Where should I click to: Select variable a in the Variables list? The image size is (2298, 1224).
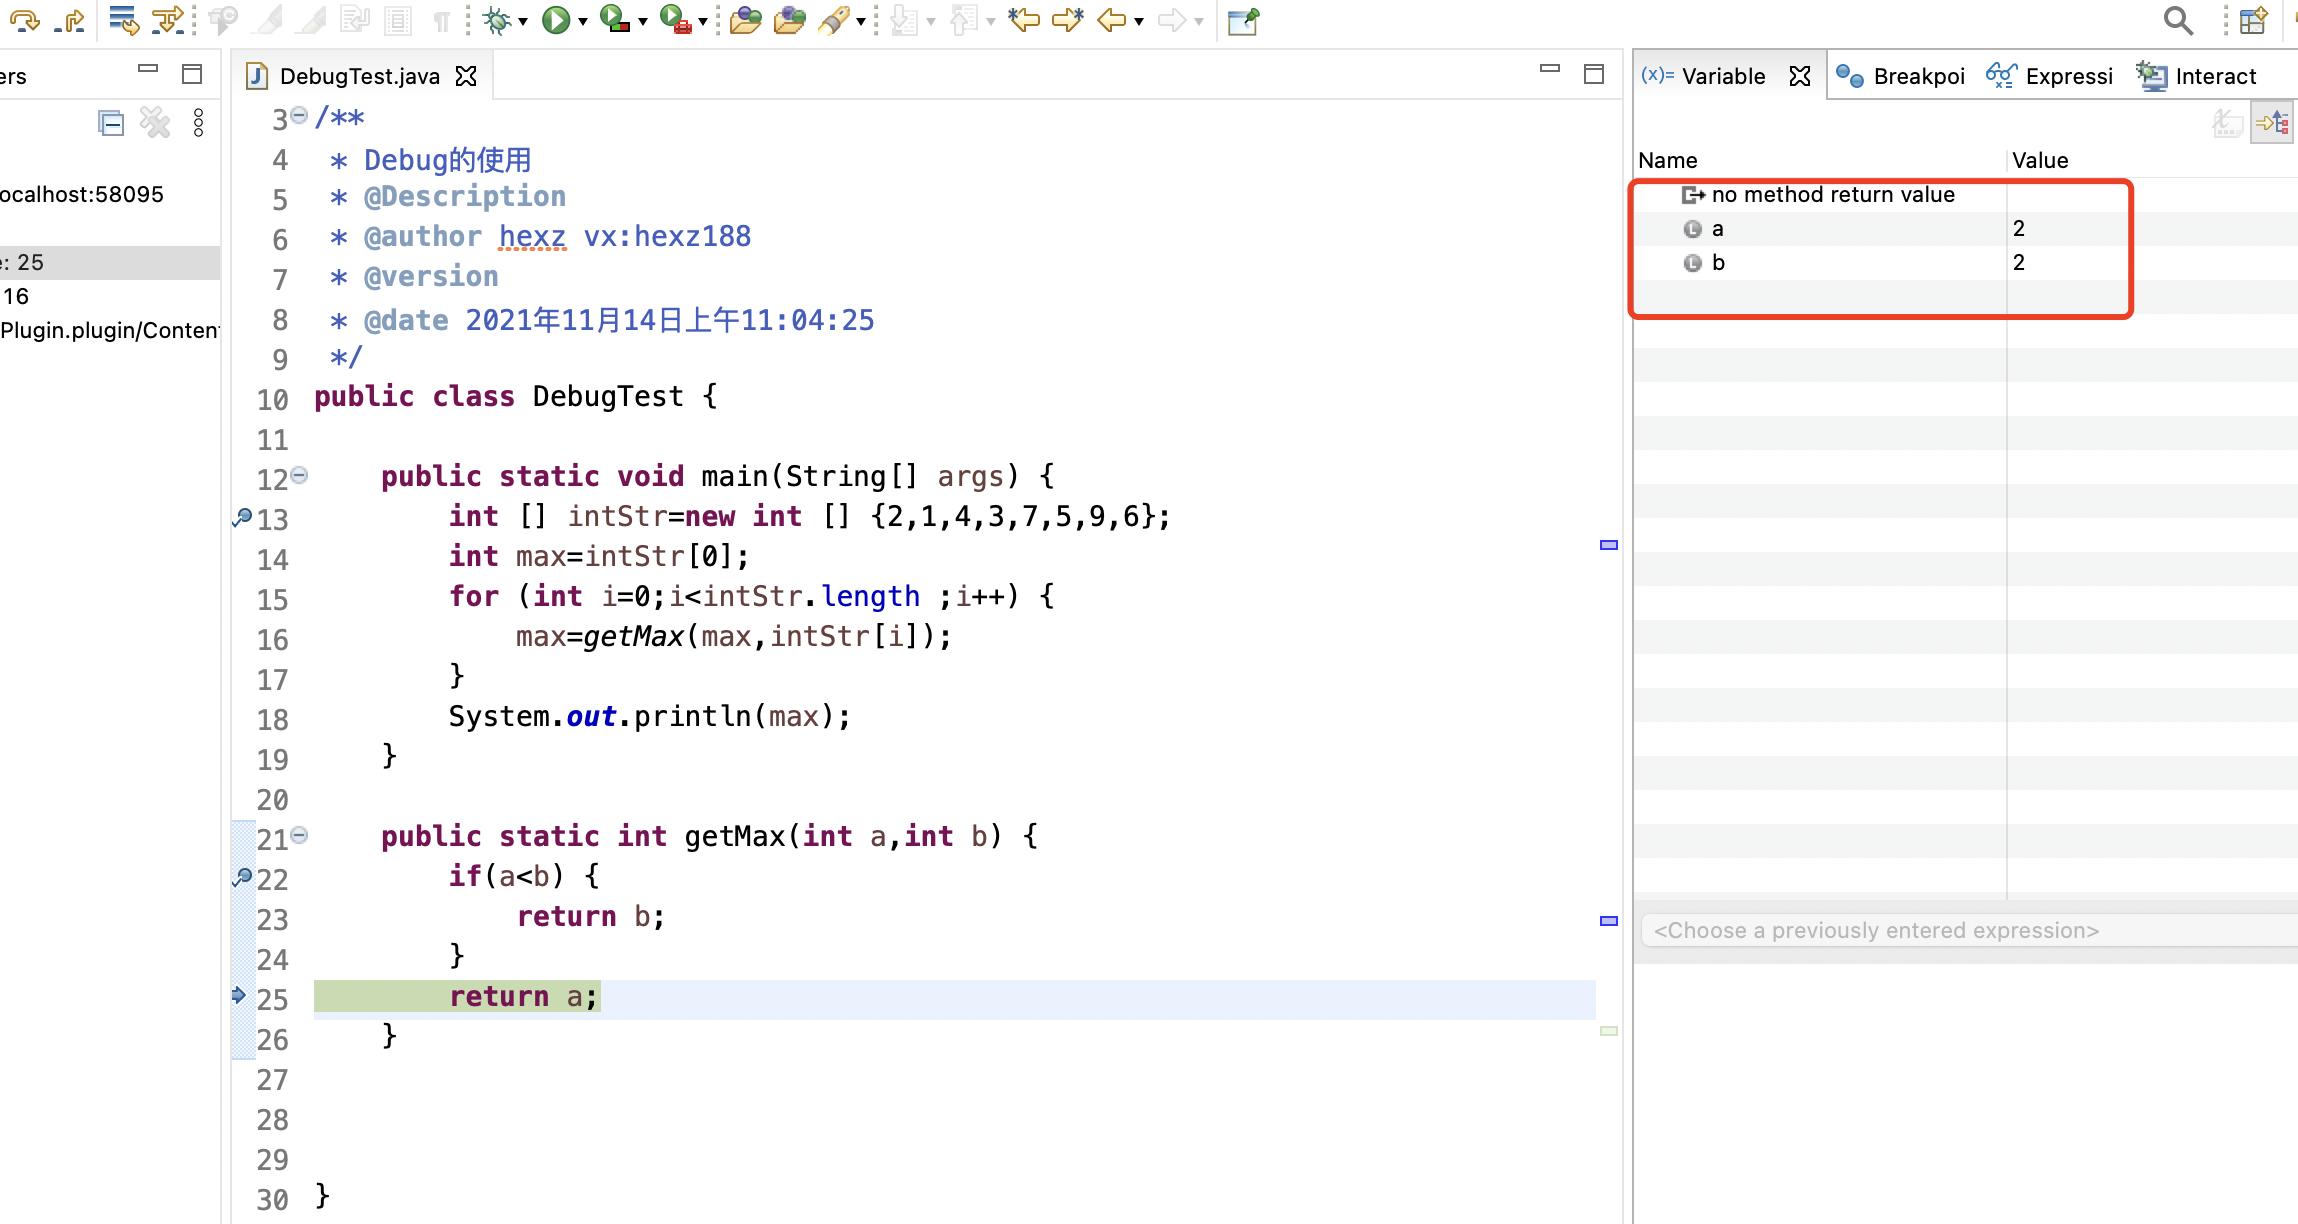[1718, 229]
